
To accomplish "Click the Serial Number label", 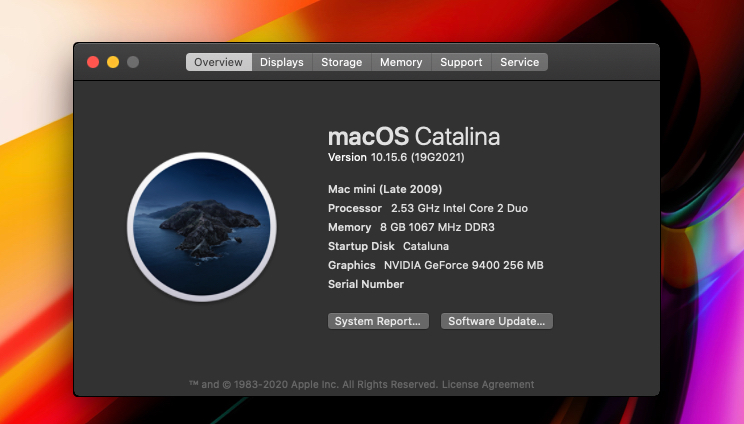I will point(366,284).
